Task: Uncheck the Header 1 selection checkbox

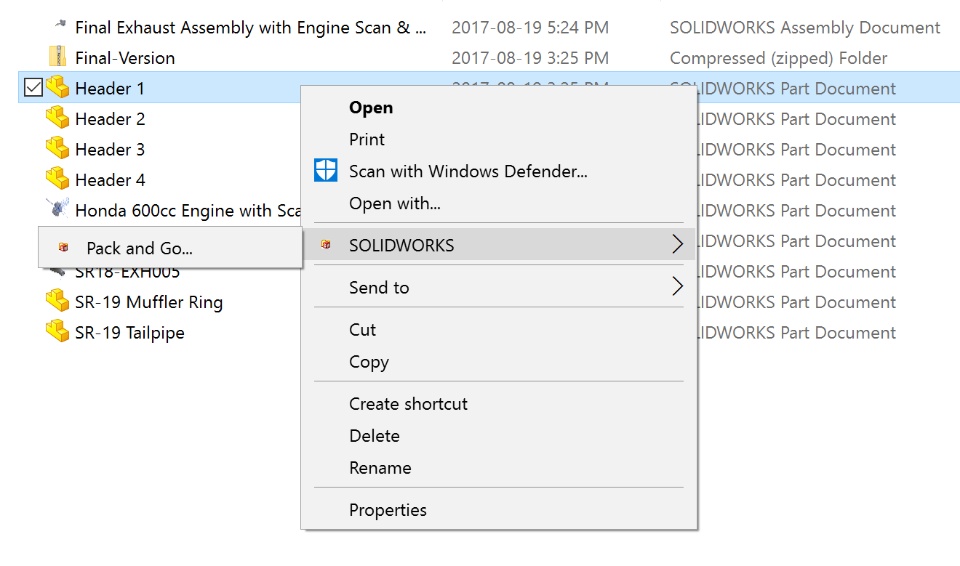Action: tap(33, 88)
